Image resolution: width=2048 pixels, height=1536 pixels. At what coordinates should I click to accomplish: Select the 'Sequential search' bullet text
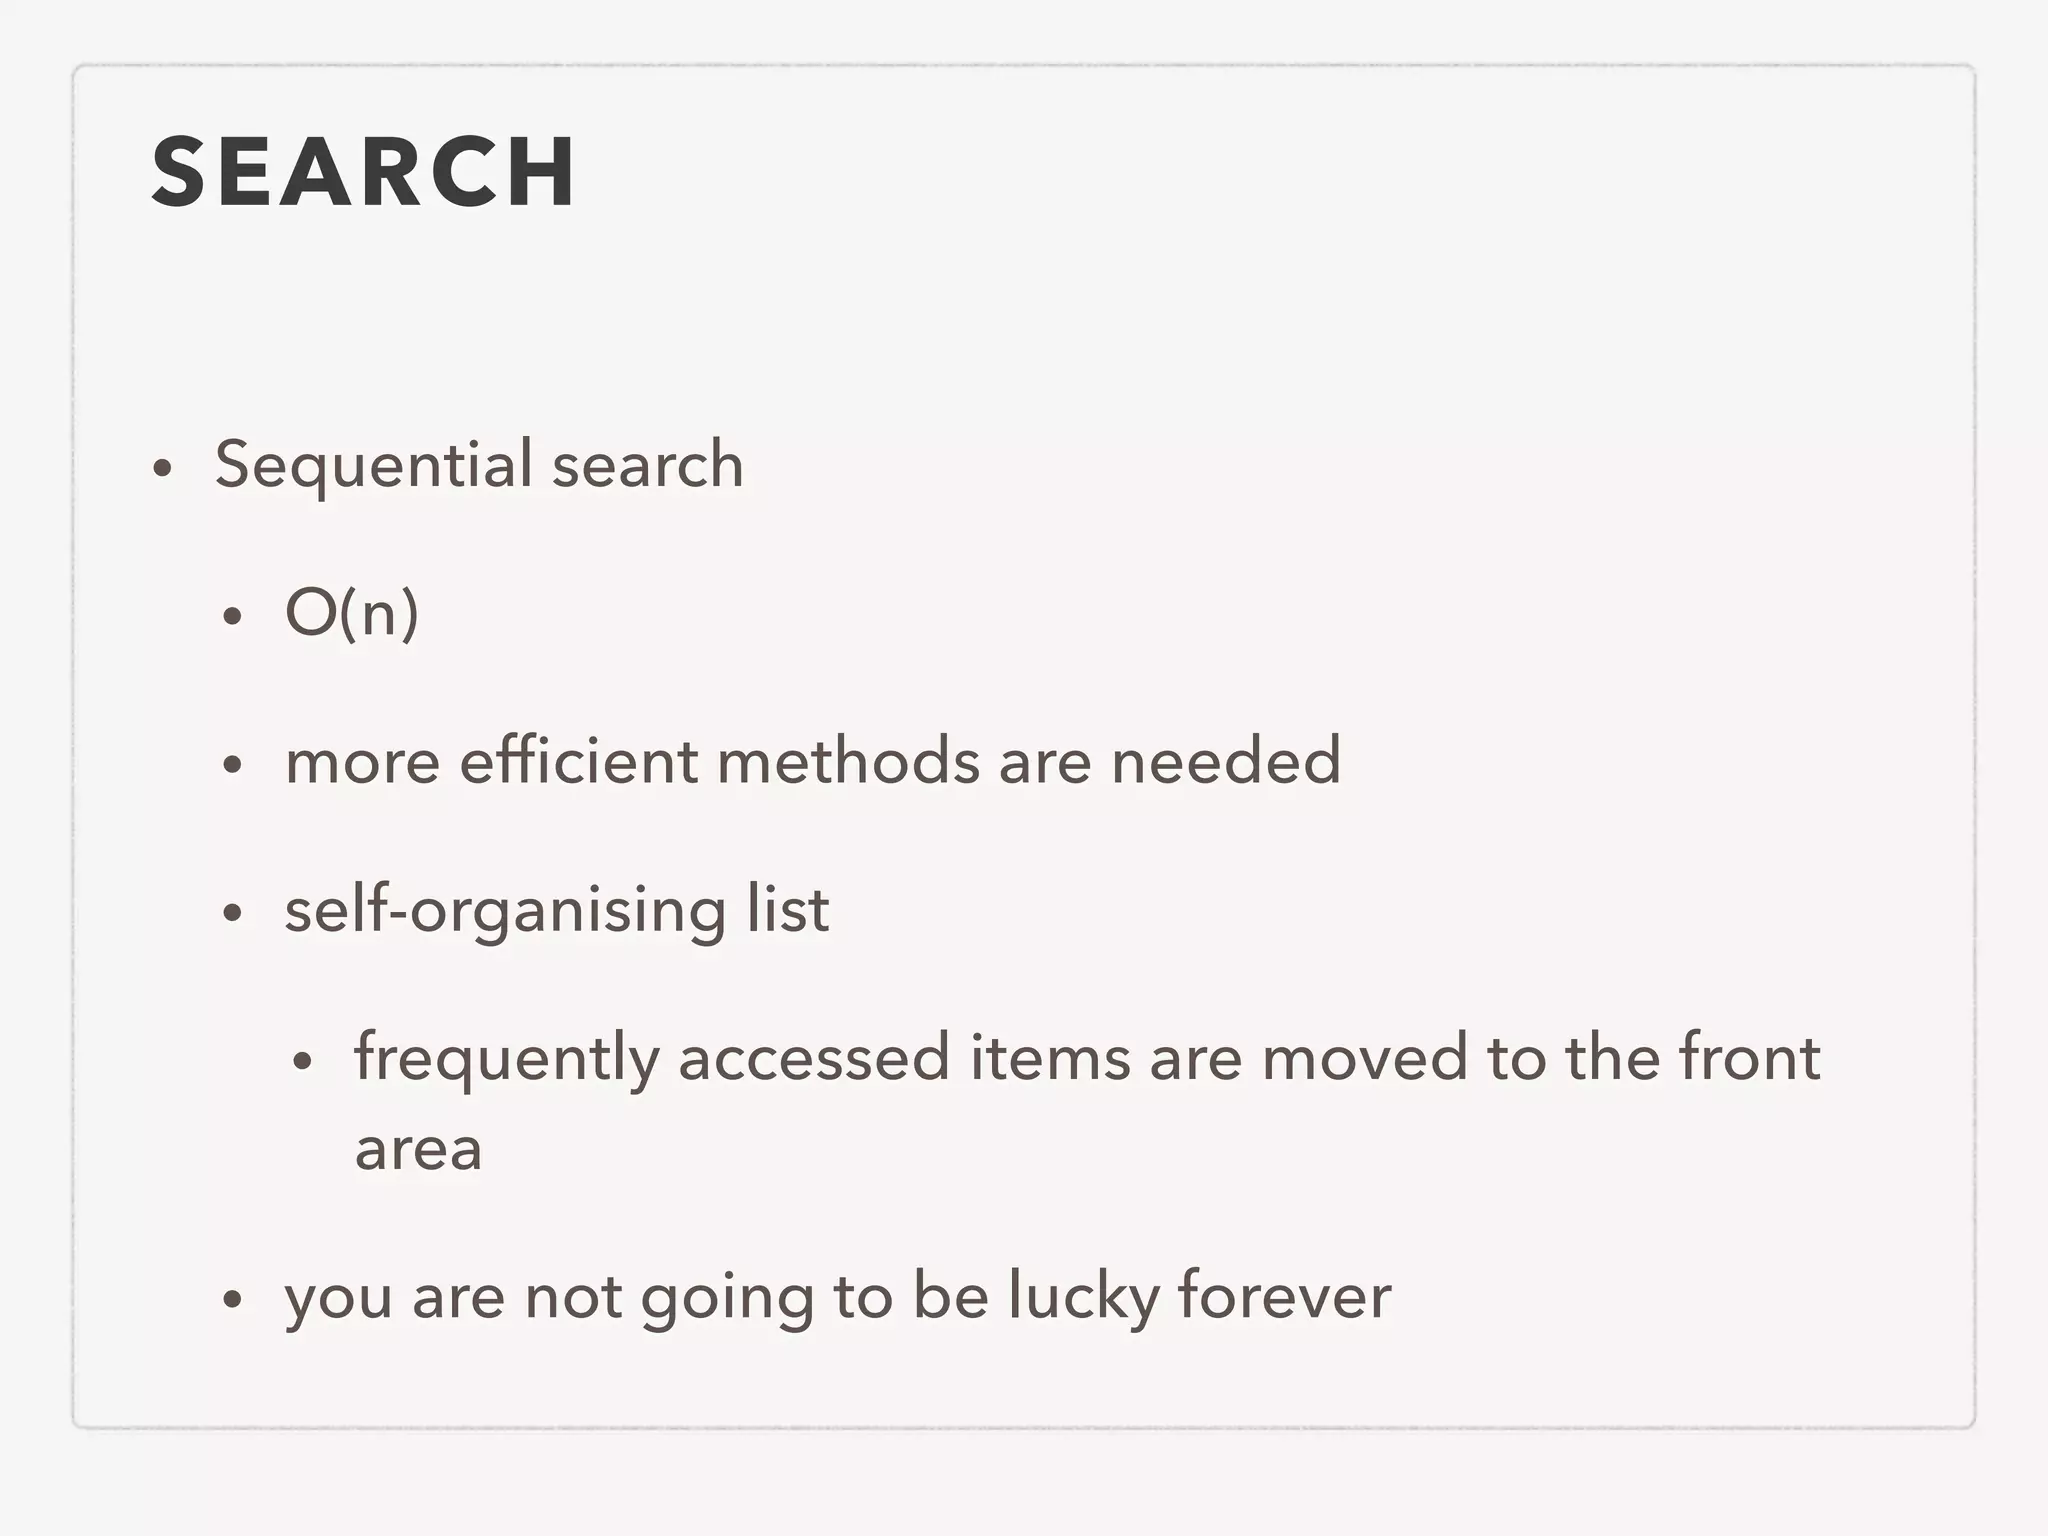point(479,465)
